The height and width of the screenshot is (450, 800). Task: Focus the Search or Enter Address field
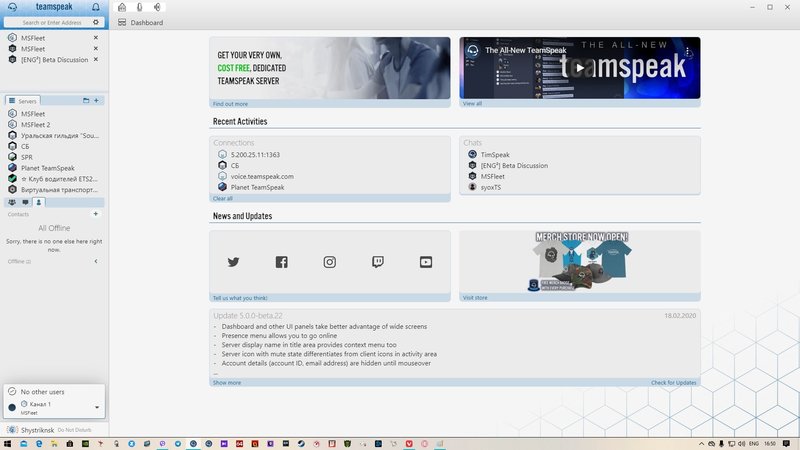point(52,22)
